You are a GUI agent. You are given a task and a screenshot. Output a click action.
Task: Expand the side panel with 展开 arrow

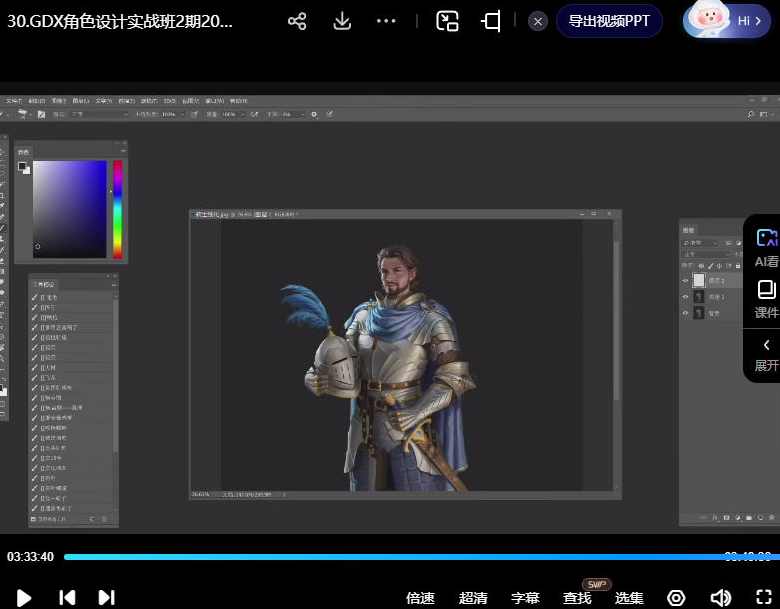click(x=766, y=354)
